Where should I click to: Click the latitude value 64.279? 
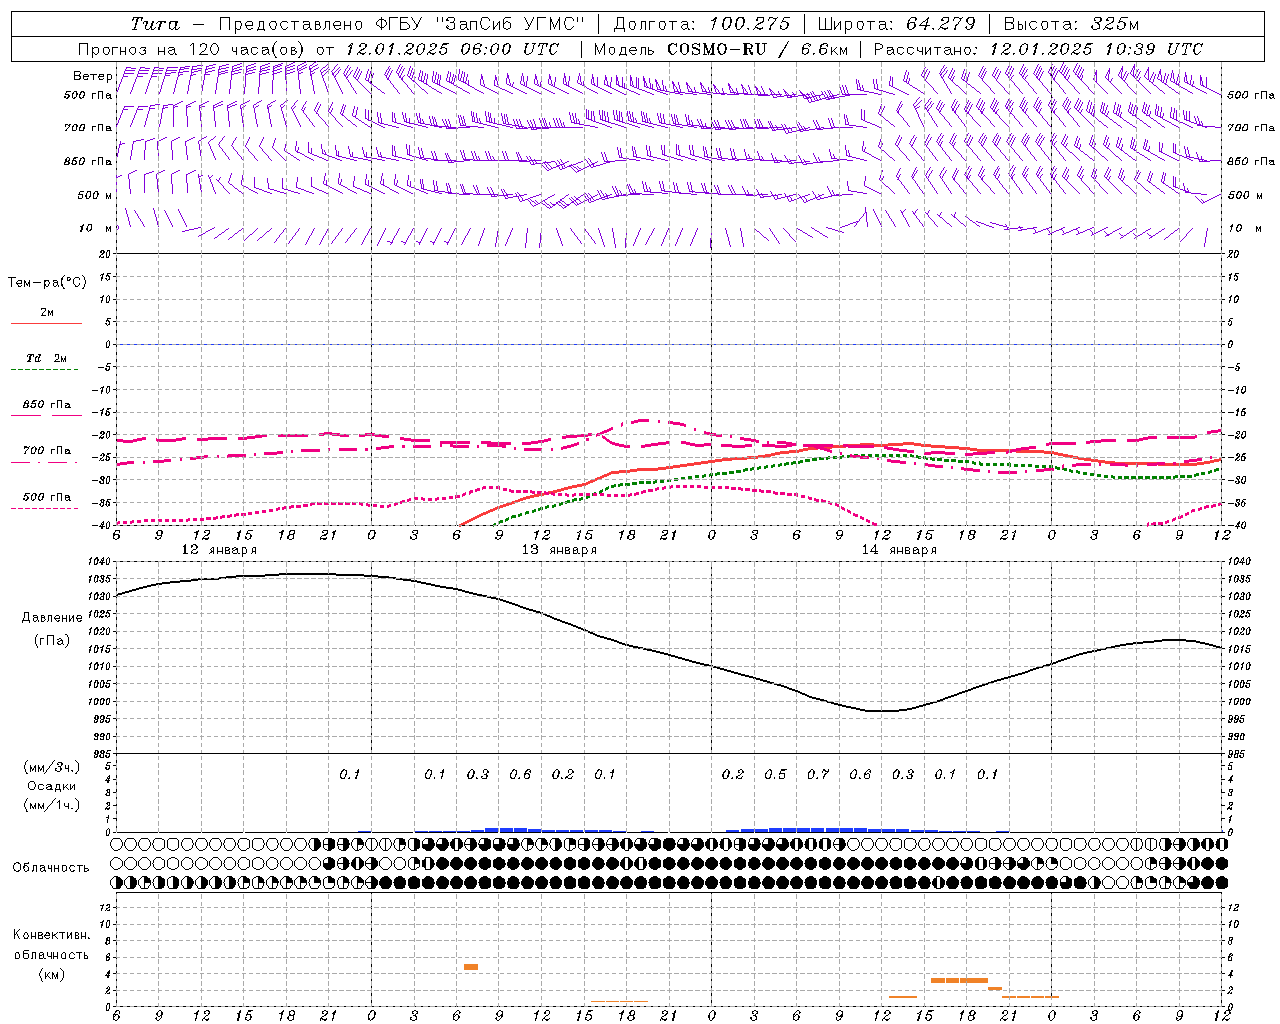941,24
